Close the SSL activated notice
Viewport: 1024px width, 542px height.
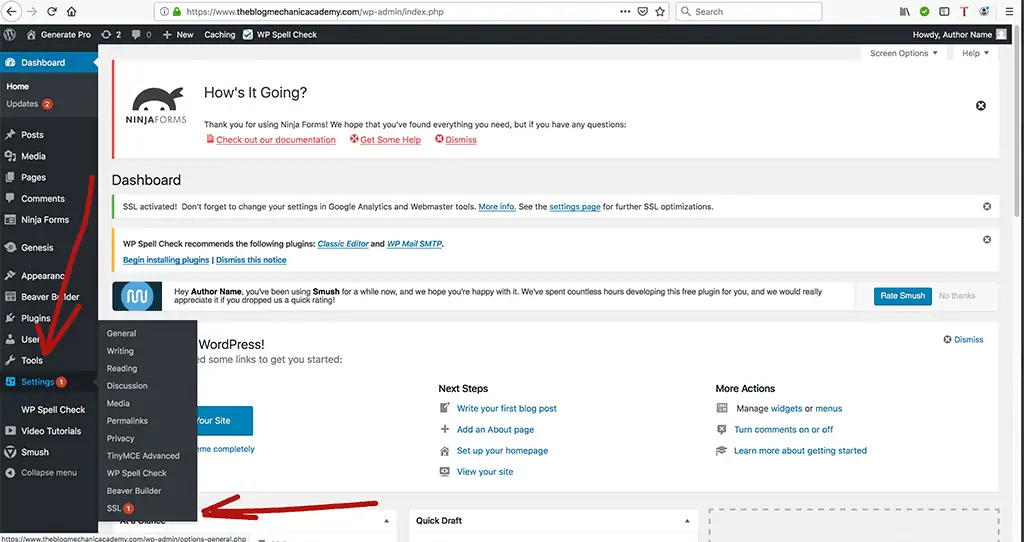point(987,207)
